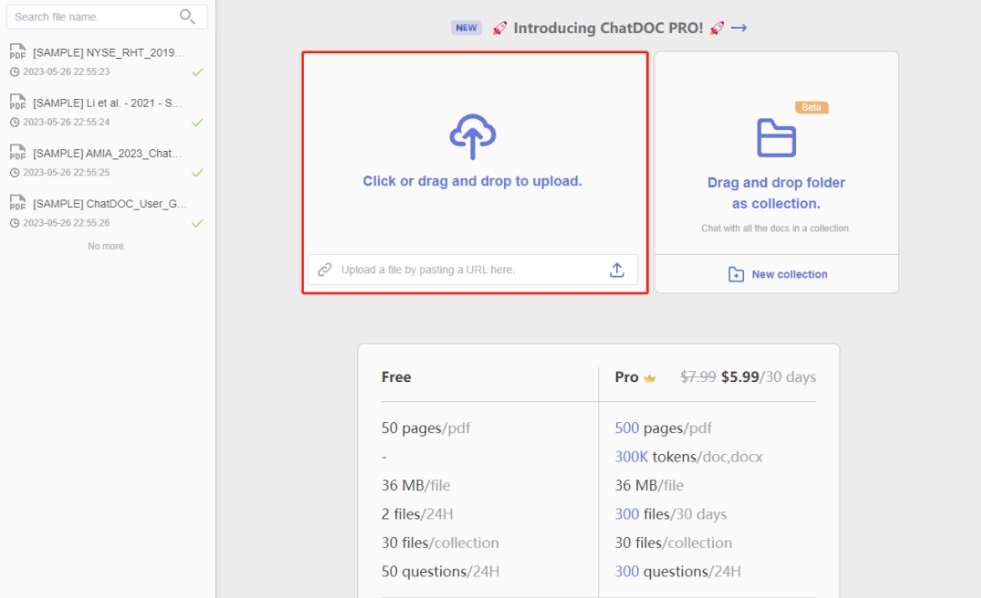This screenshot has width=981, height=598.
Task: Click '2 files/24H' text
Action: point(417,514)
